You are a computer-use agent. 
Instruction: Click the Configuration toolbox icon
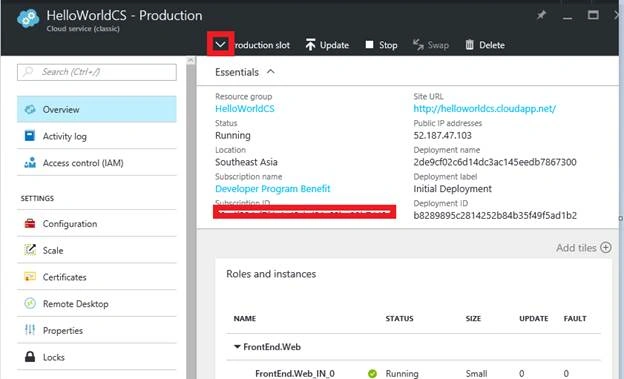tap(30, 223)
